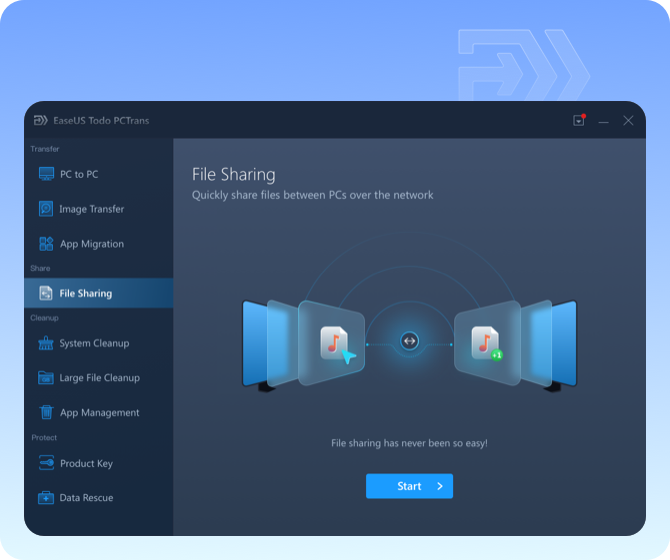Click the source music file icon with cursor
The height and width of the screenshot is (560, 670).
pyautogui.click(x=338, y=344)
